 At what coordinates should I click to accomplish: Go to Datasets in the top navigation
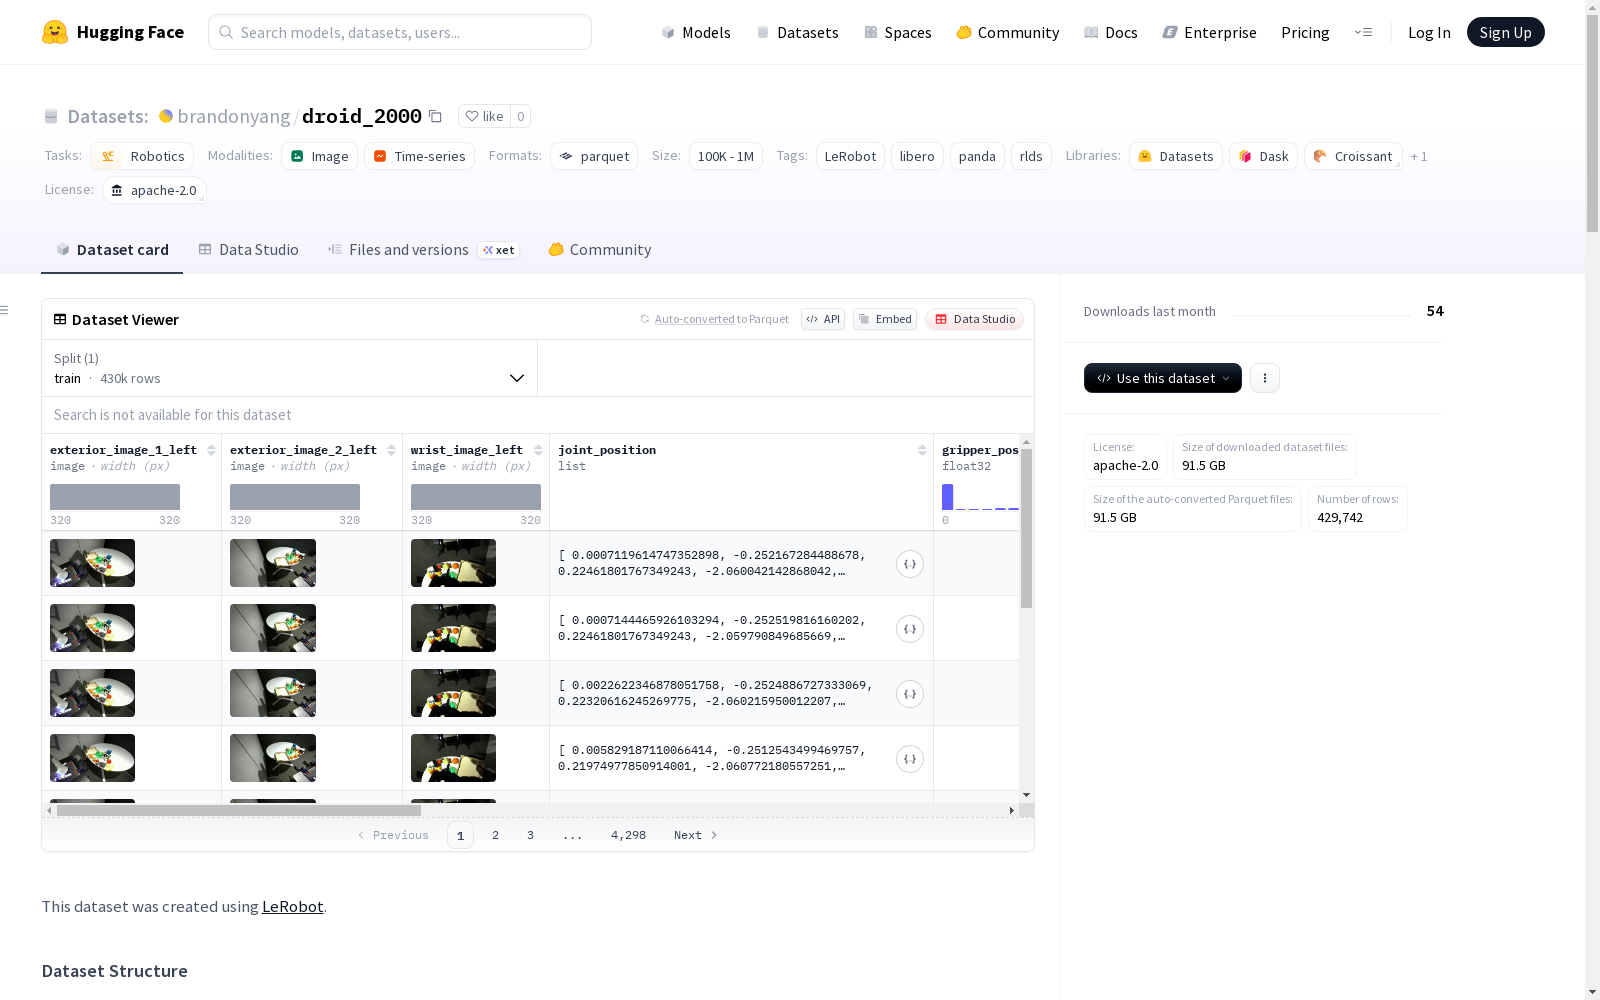coord(797,32)
